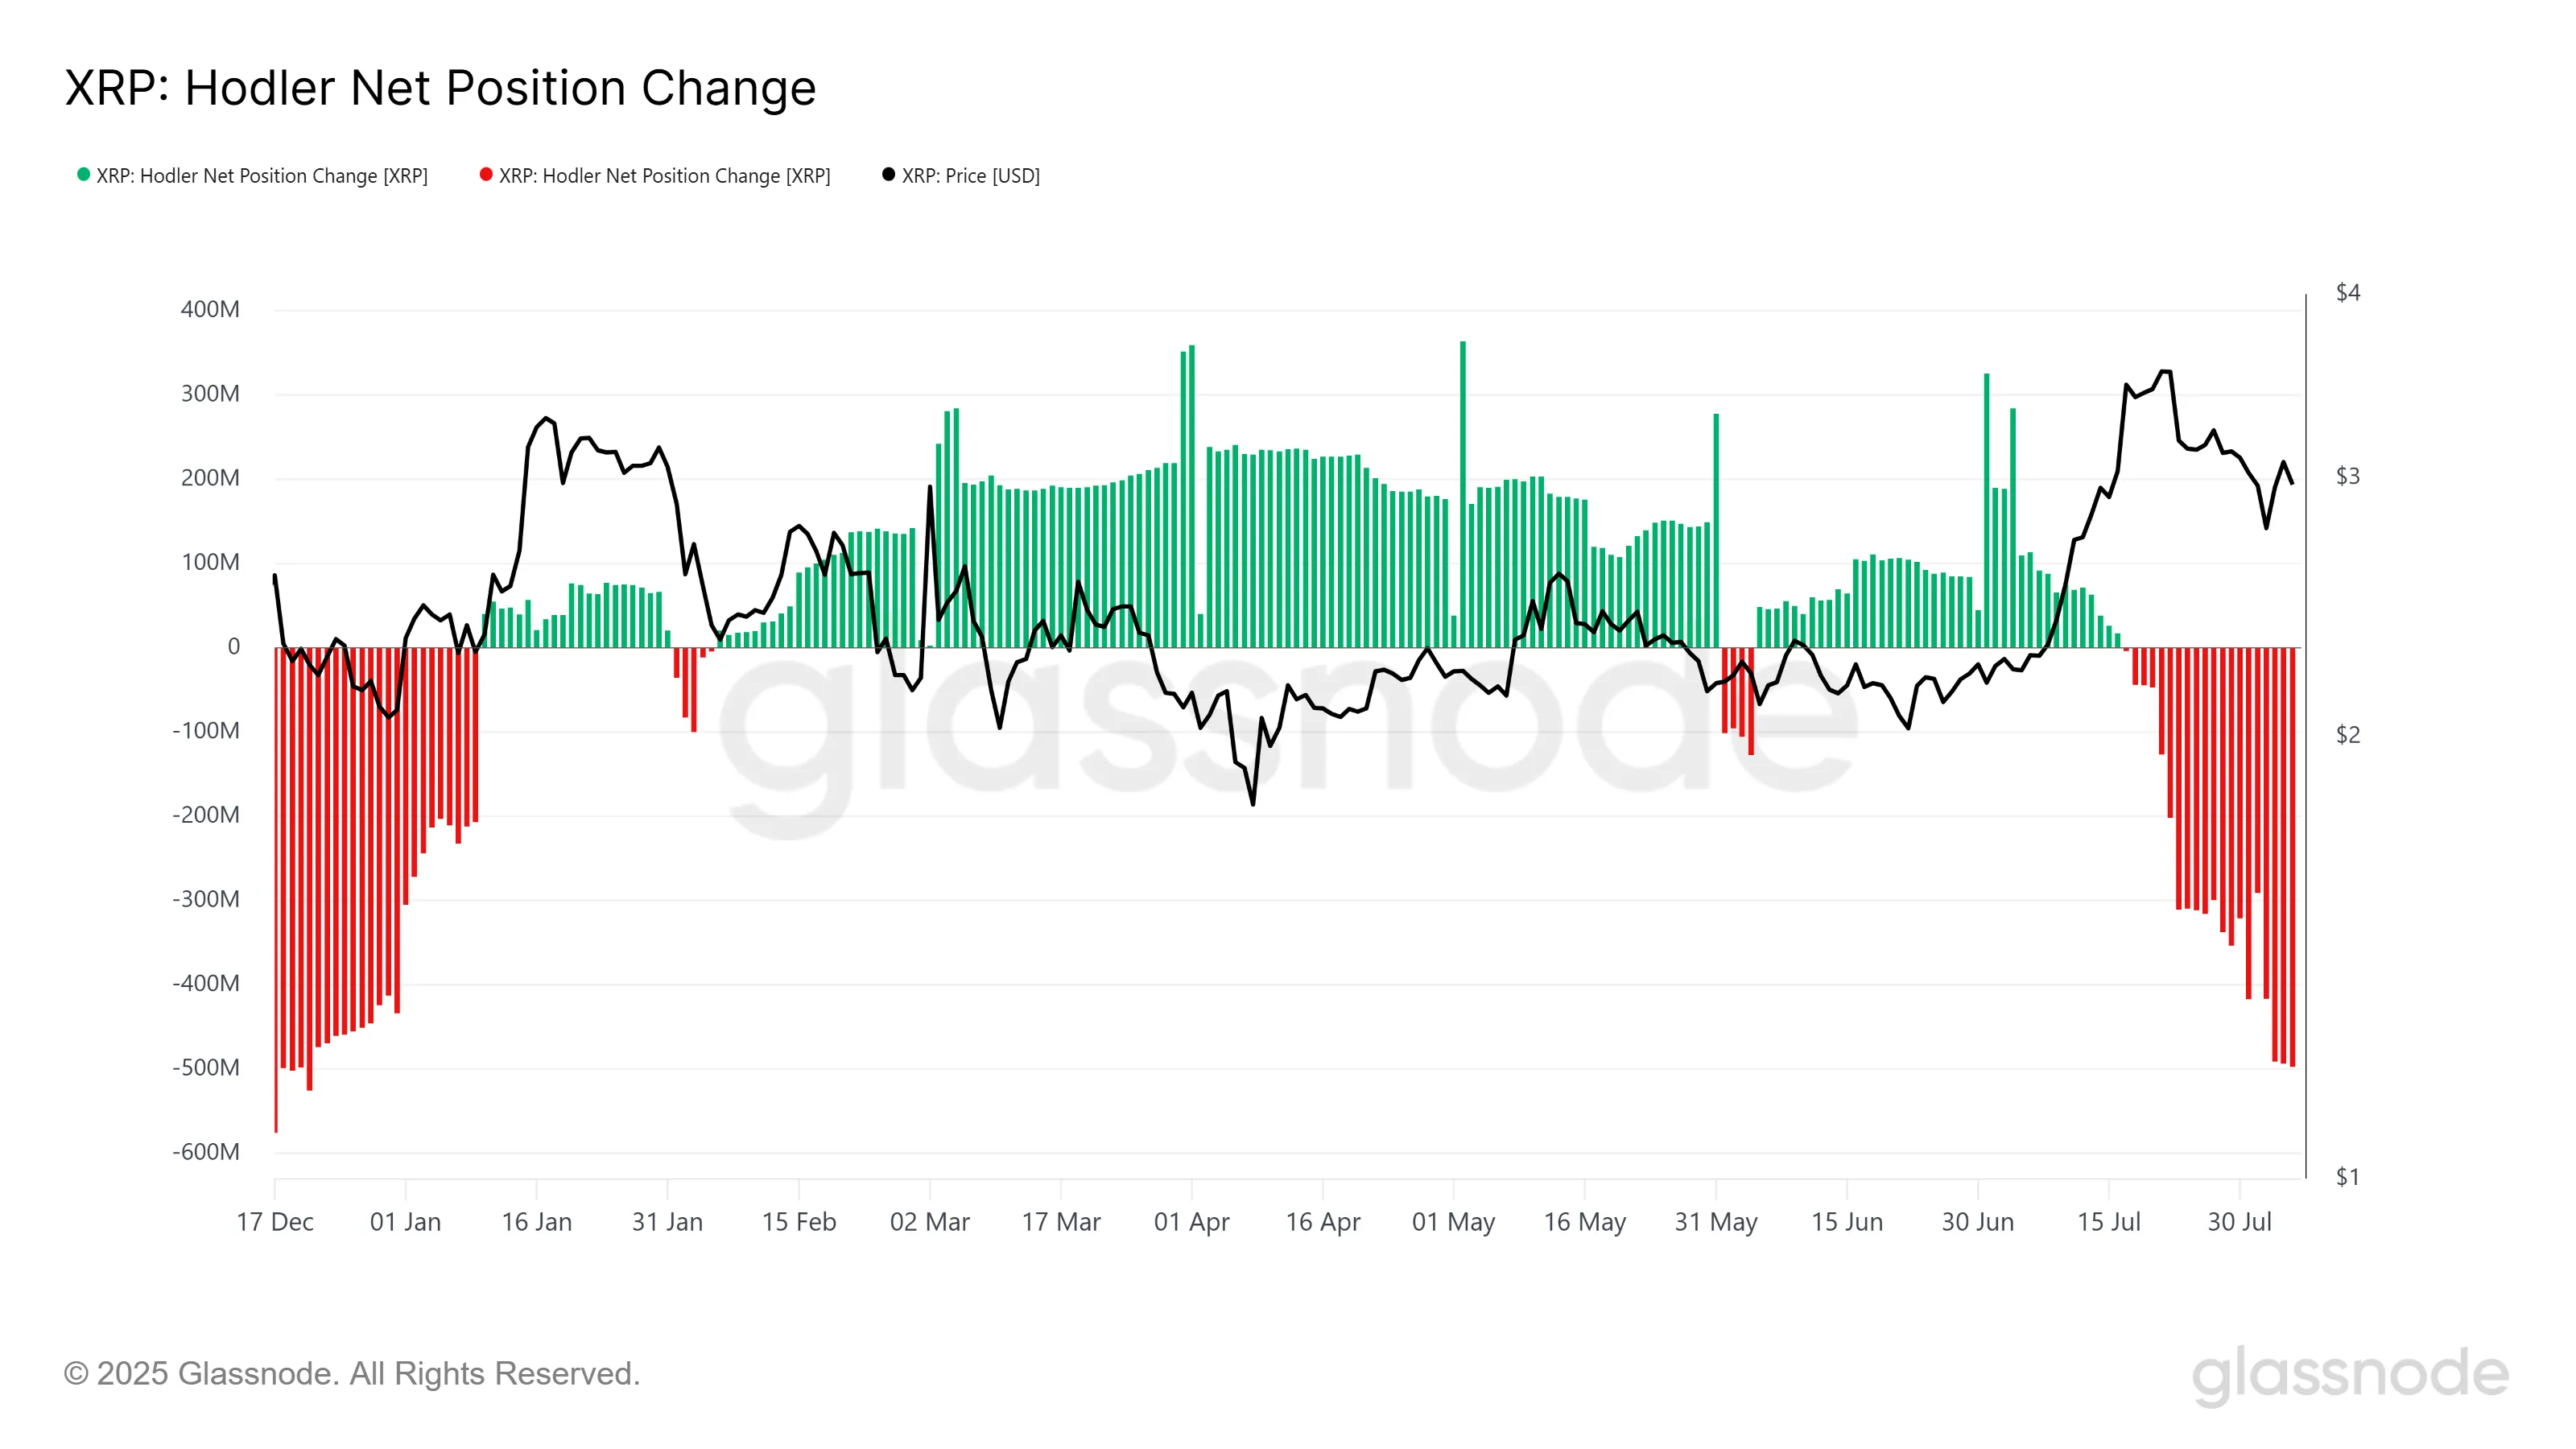This screenshot has height=1449, width=2576.
Task: Select the '01 Apr' date on the x-axis
Action: click(x=1191, y=1222)
